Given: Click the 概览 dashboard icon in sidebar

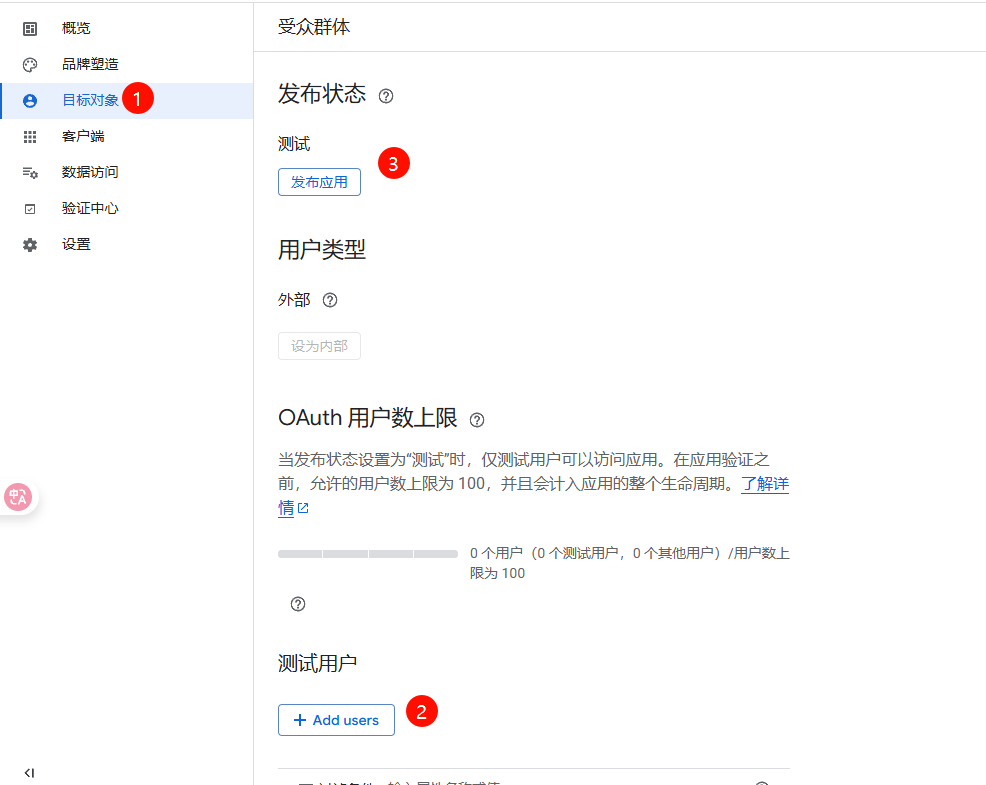Looking at the screenshot, I should coord(30,28).
